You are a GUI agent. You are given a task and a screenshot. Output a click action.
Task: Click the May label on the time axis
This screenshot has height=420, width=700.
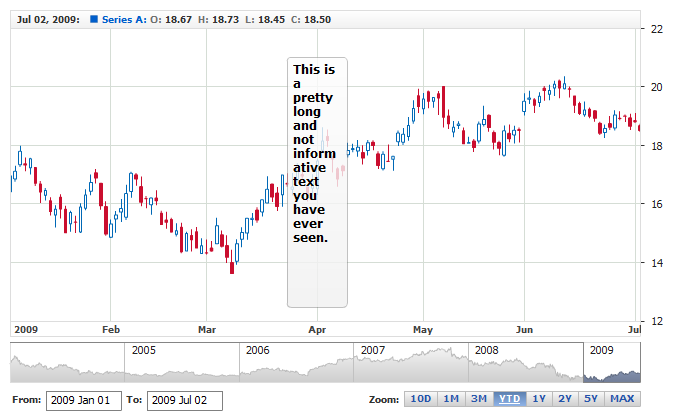422,329
